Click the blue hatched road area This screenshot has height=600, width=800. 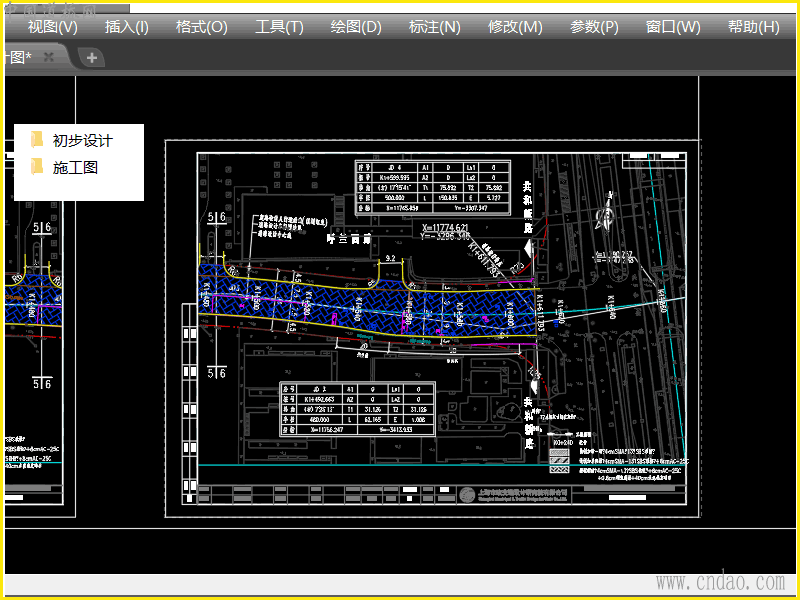(367, 309)
